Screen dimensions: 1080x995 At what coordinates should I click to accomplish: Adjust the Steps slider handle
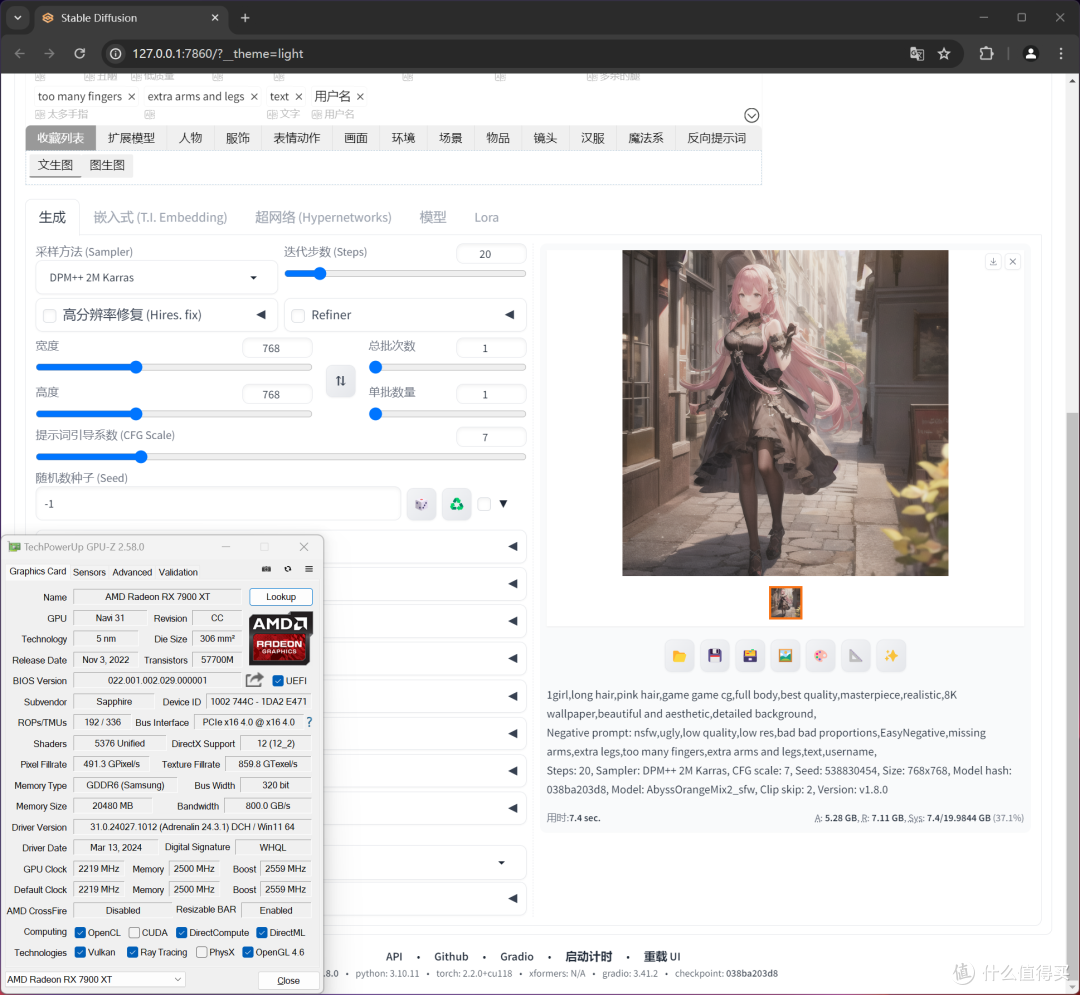pyautogui.click(x=320, y=274)
